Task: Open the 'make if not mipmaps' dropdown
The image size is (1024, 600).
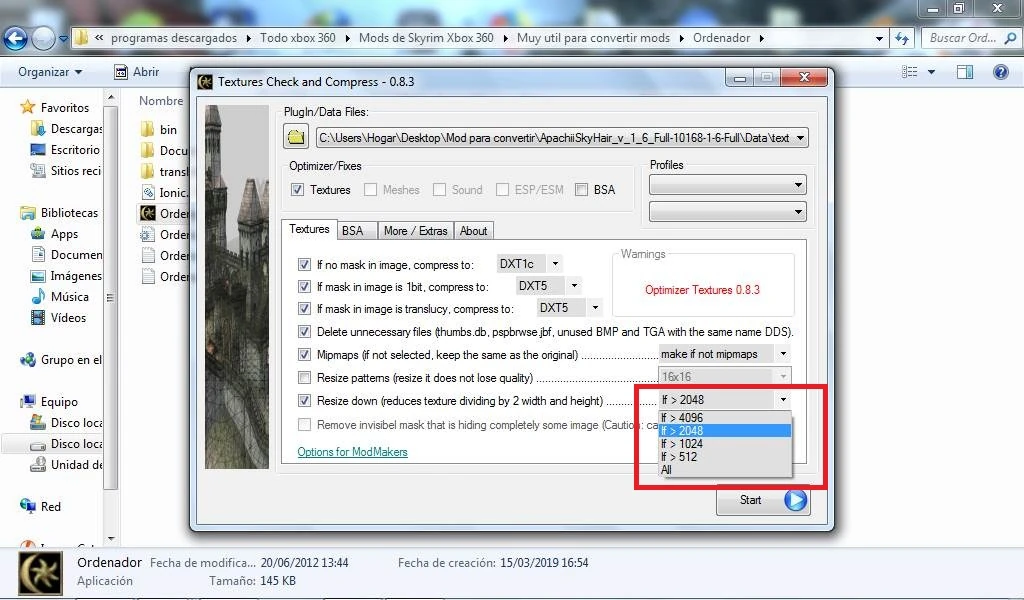Action: [x=783, y=354]
